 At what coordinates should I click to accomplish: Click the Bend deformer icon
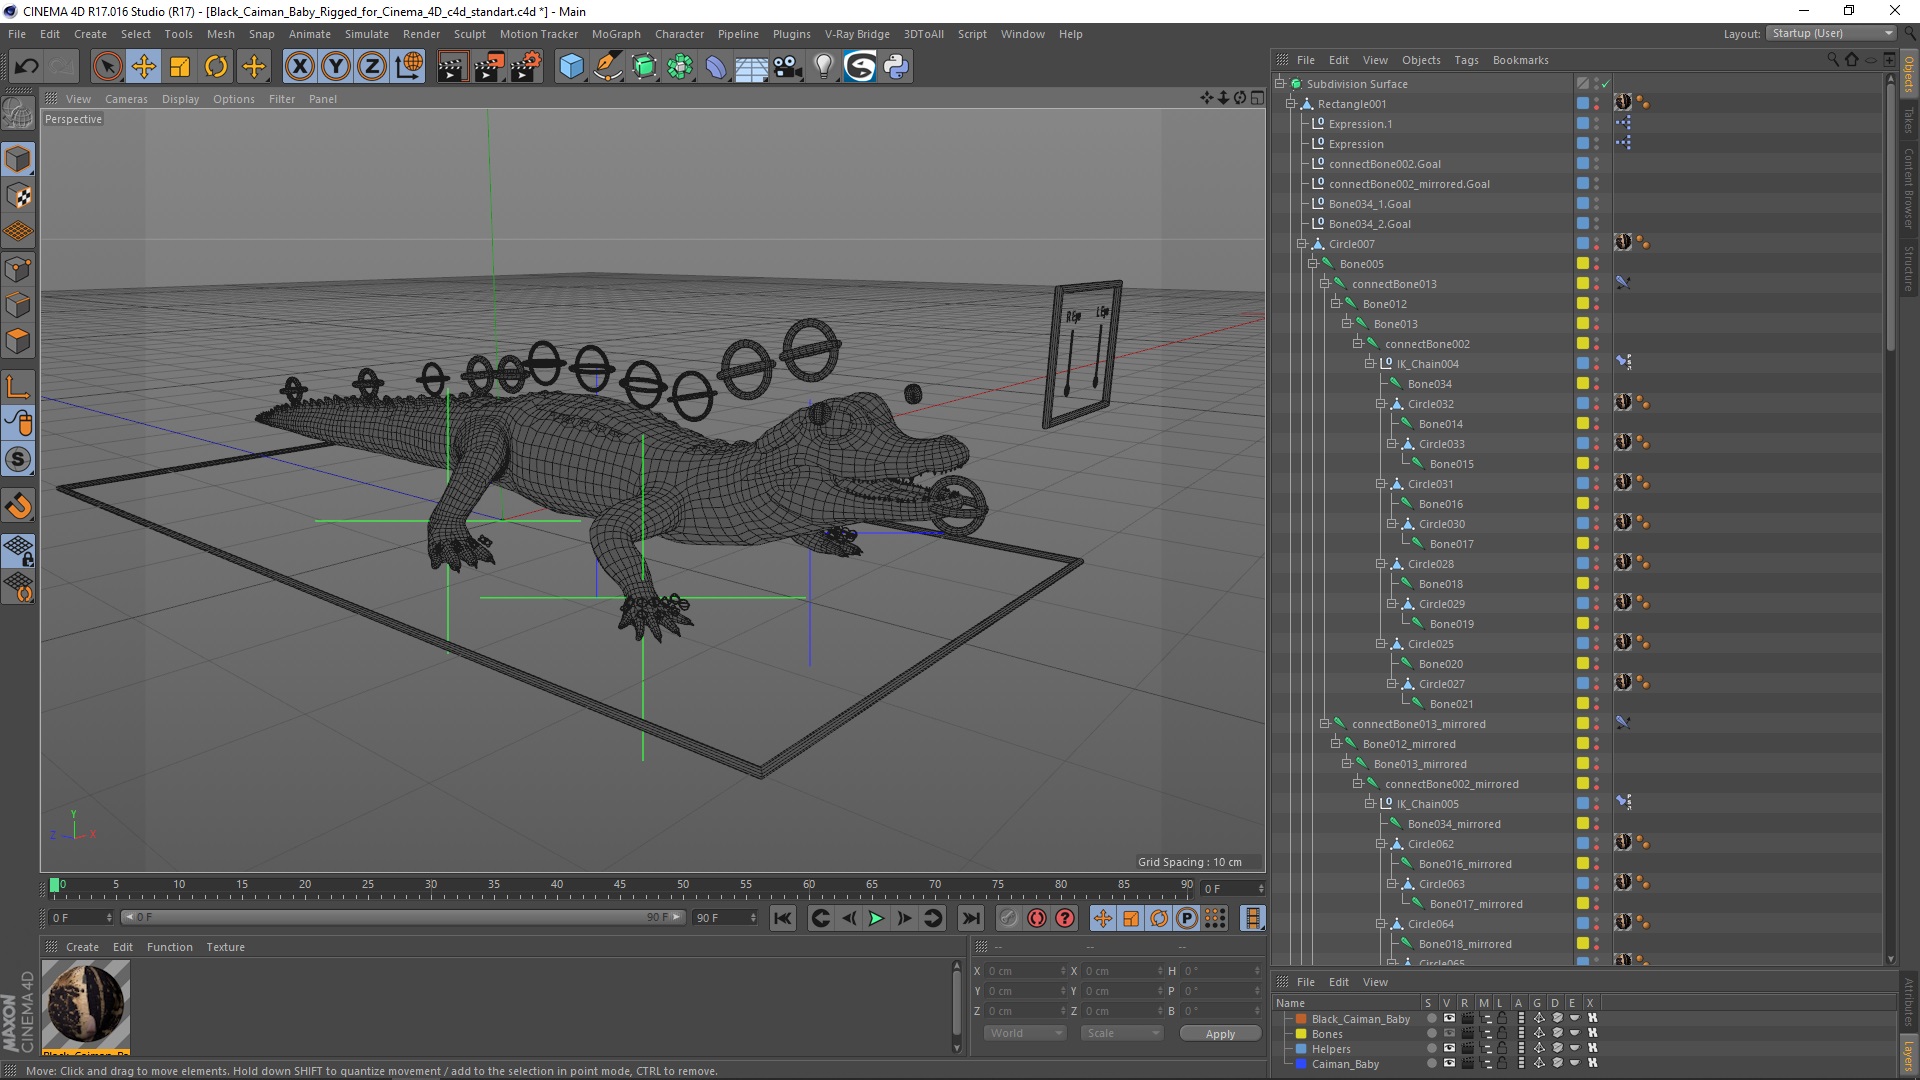pos(716,67)
